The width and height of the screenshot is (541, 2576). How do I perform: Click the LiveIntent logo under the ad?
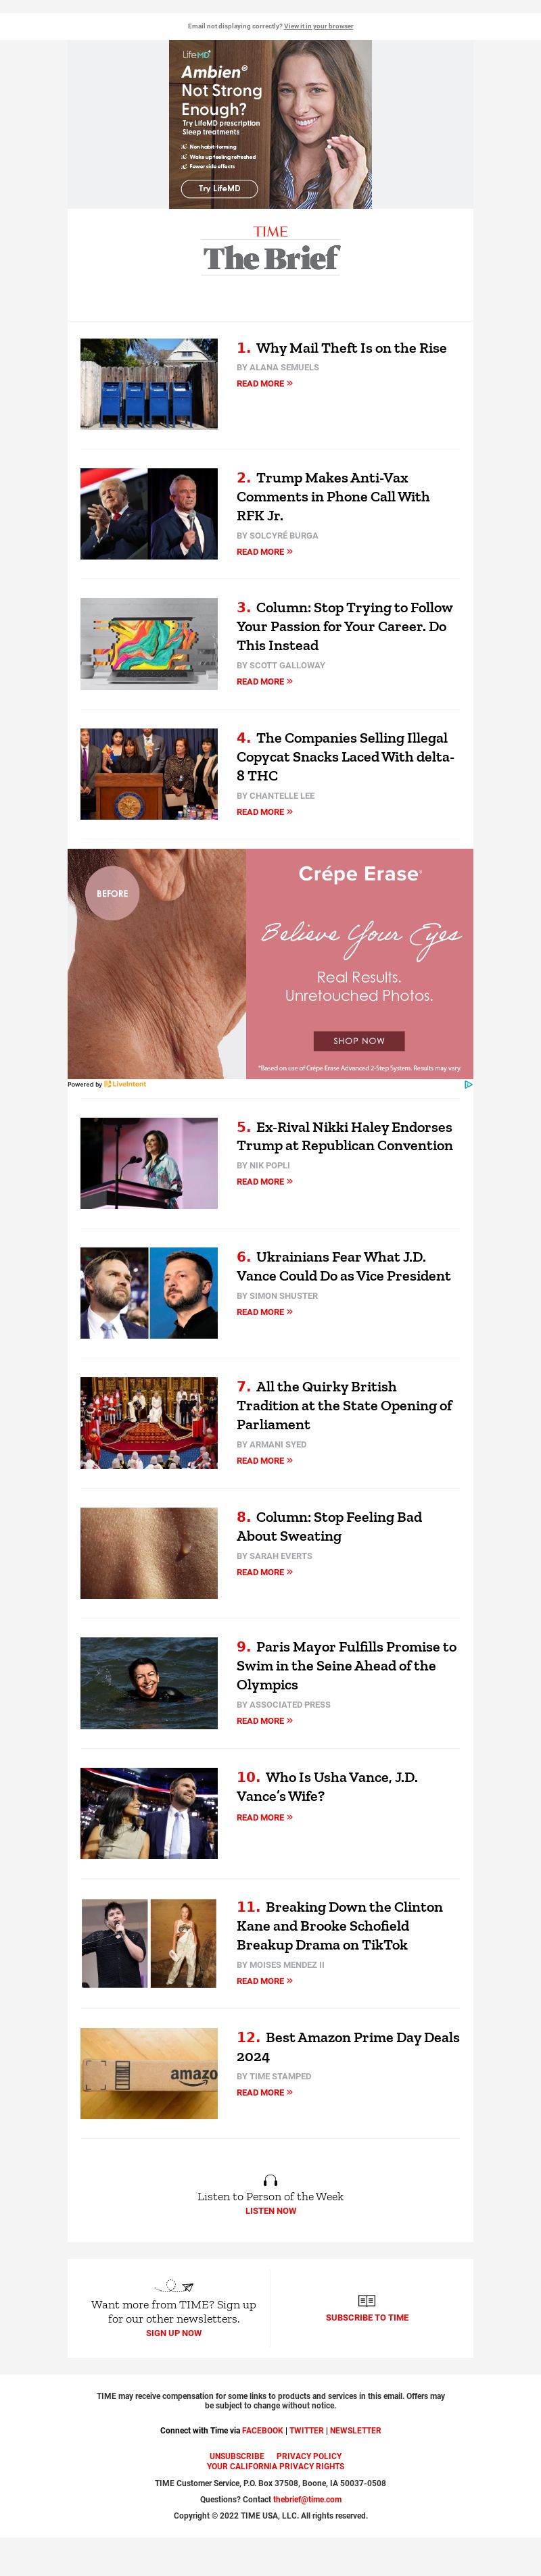pyautogui.click(x=125, y=1084)
